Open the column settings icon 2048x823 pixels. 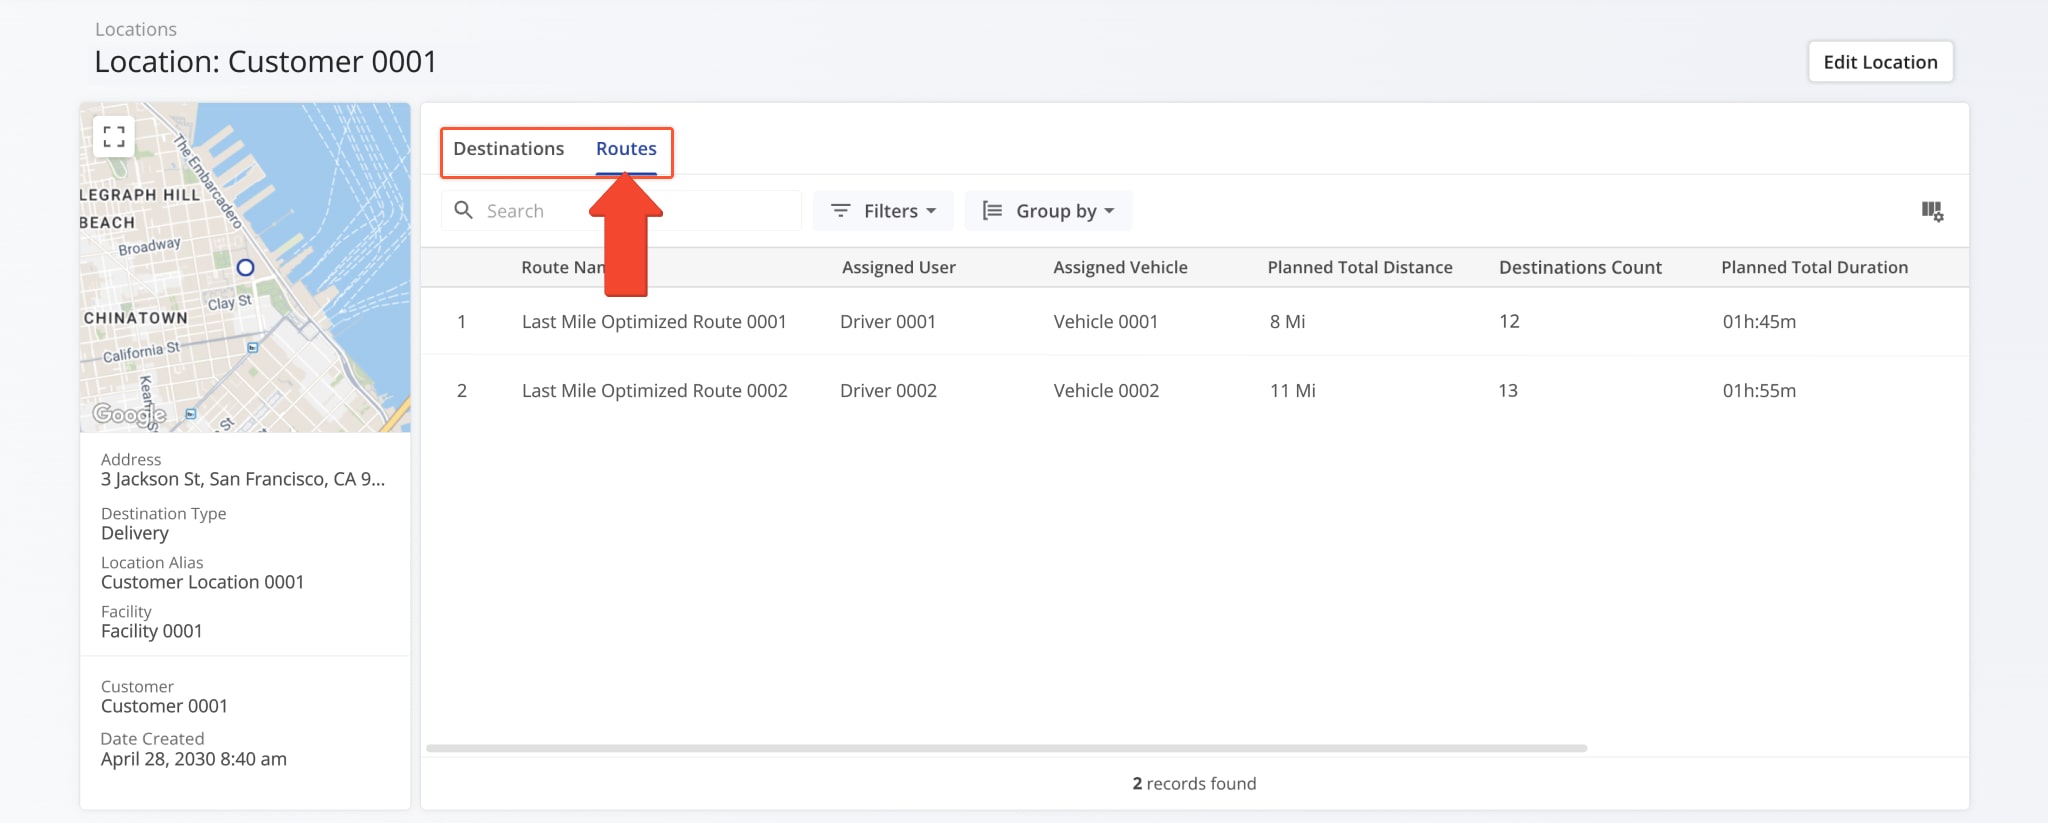tap(1932, 211)
